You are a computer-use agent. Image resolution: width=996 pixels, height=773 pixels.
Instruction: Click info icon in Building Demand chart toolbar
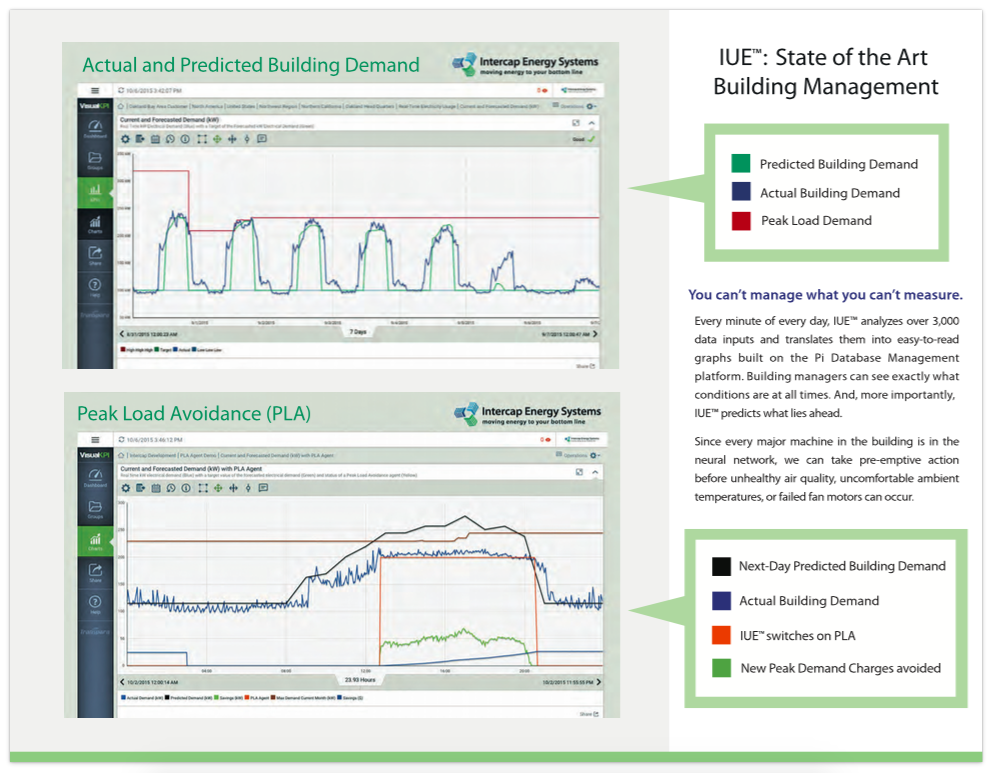point(185,139)
